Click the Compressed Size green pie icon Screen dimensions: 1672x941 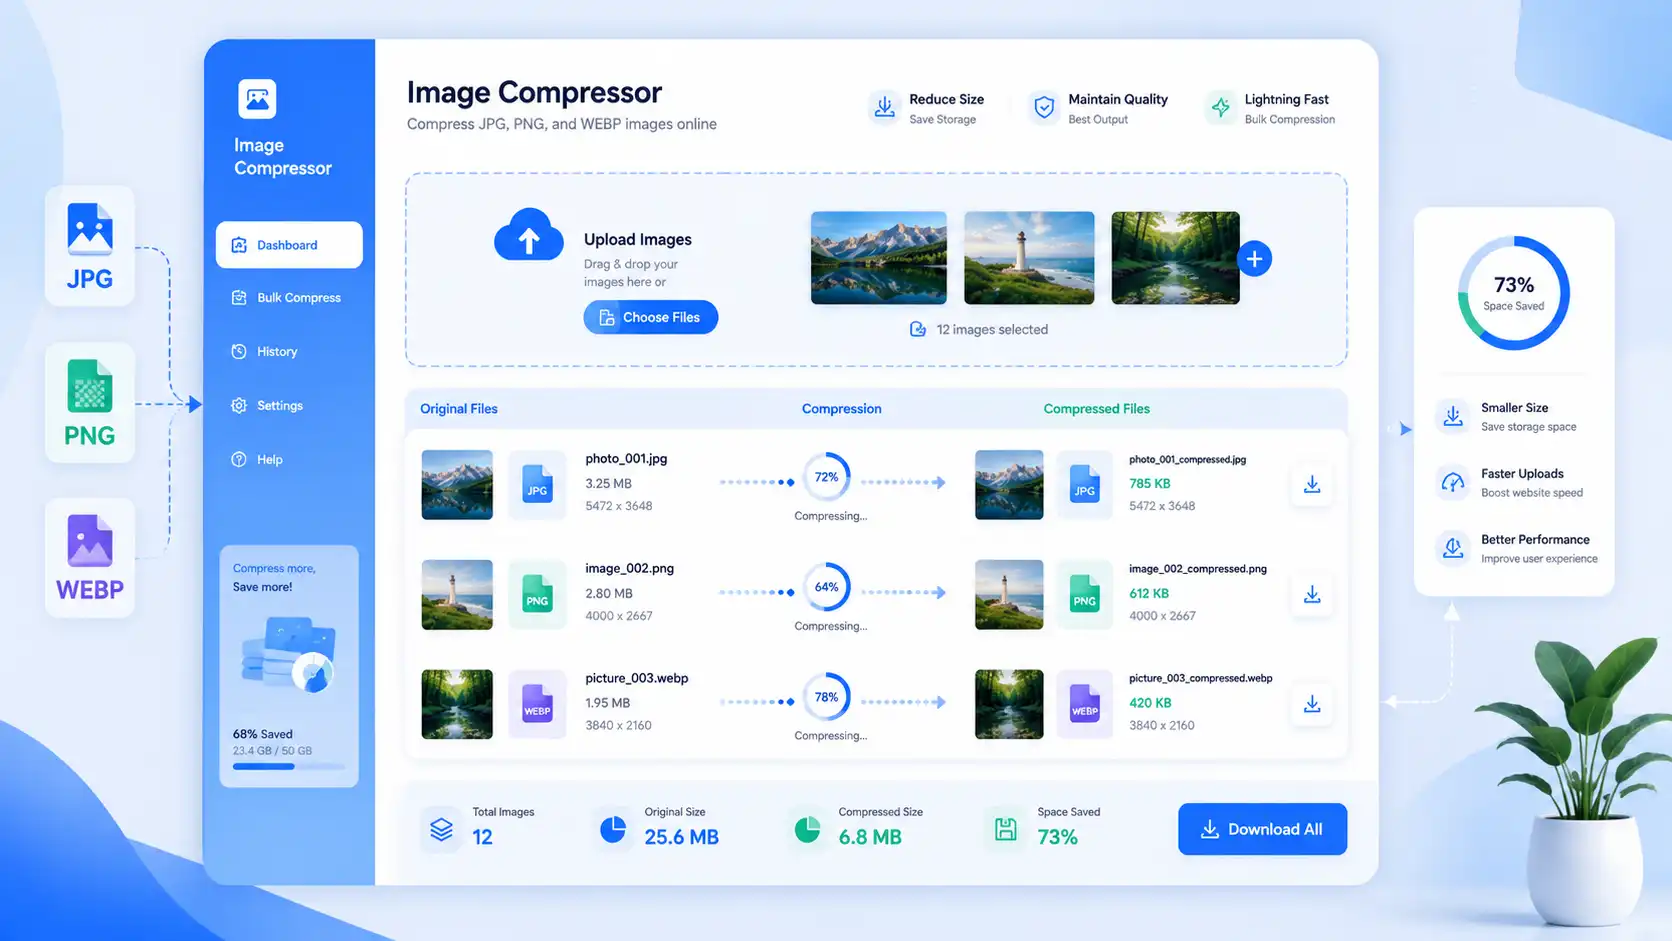pos(807,829)
